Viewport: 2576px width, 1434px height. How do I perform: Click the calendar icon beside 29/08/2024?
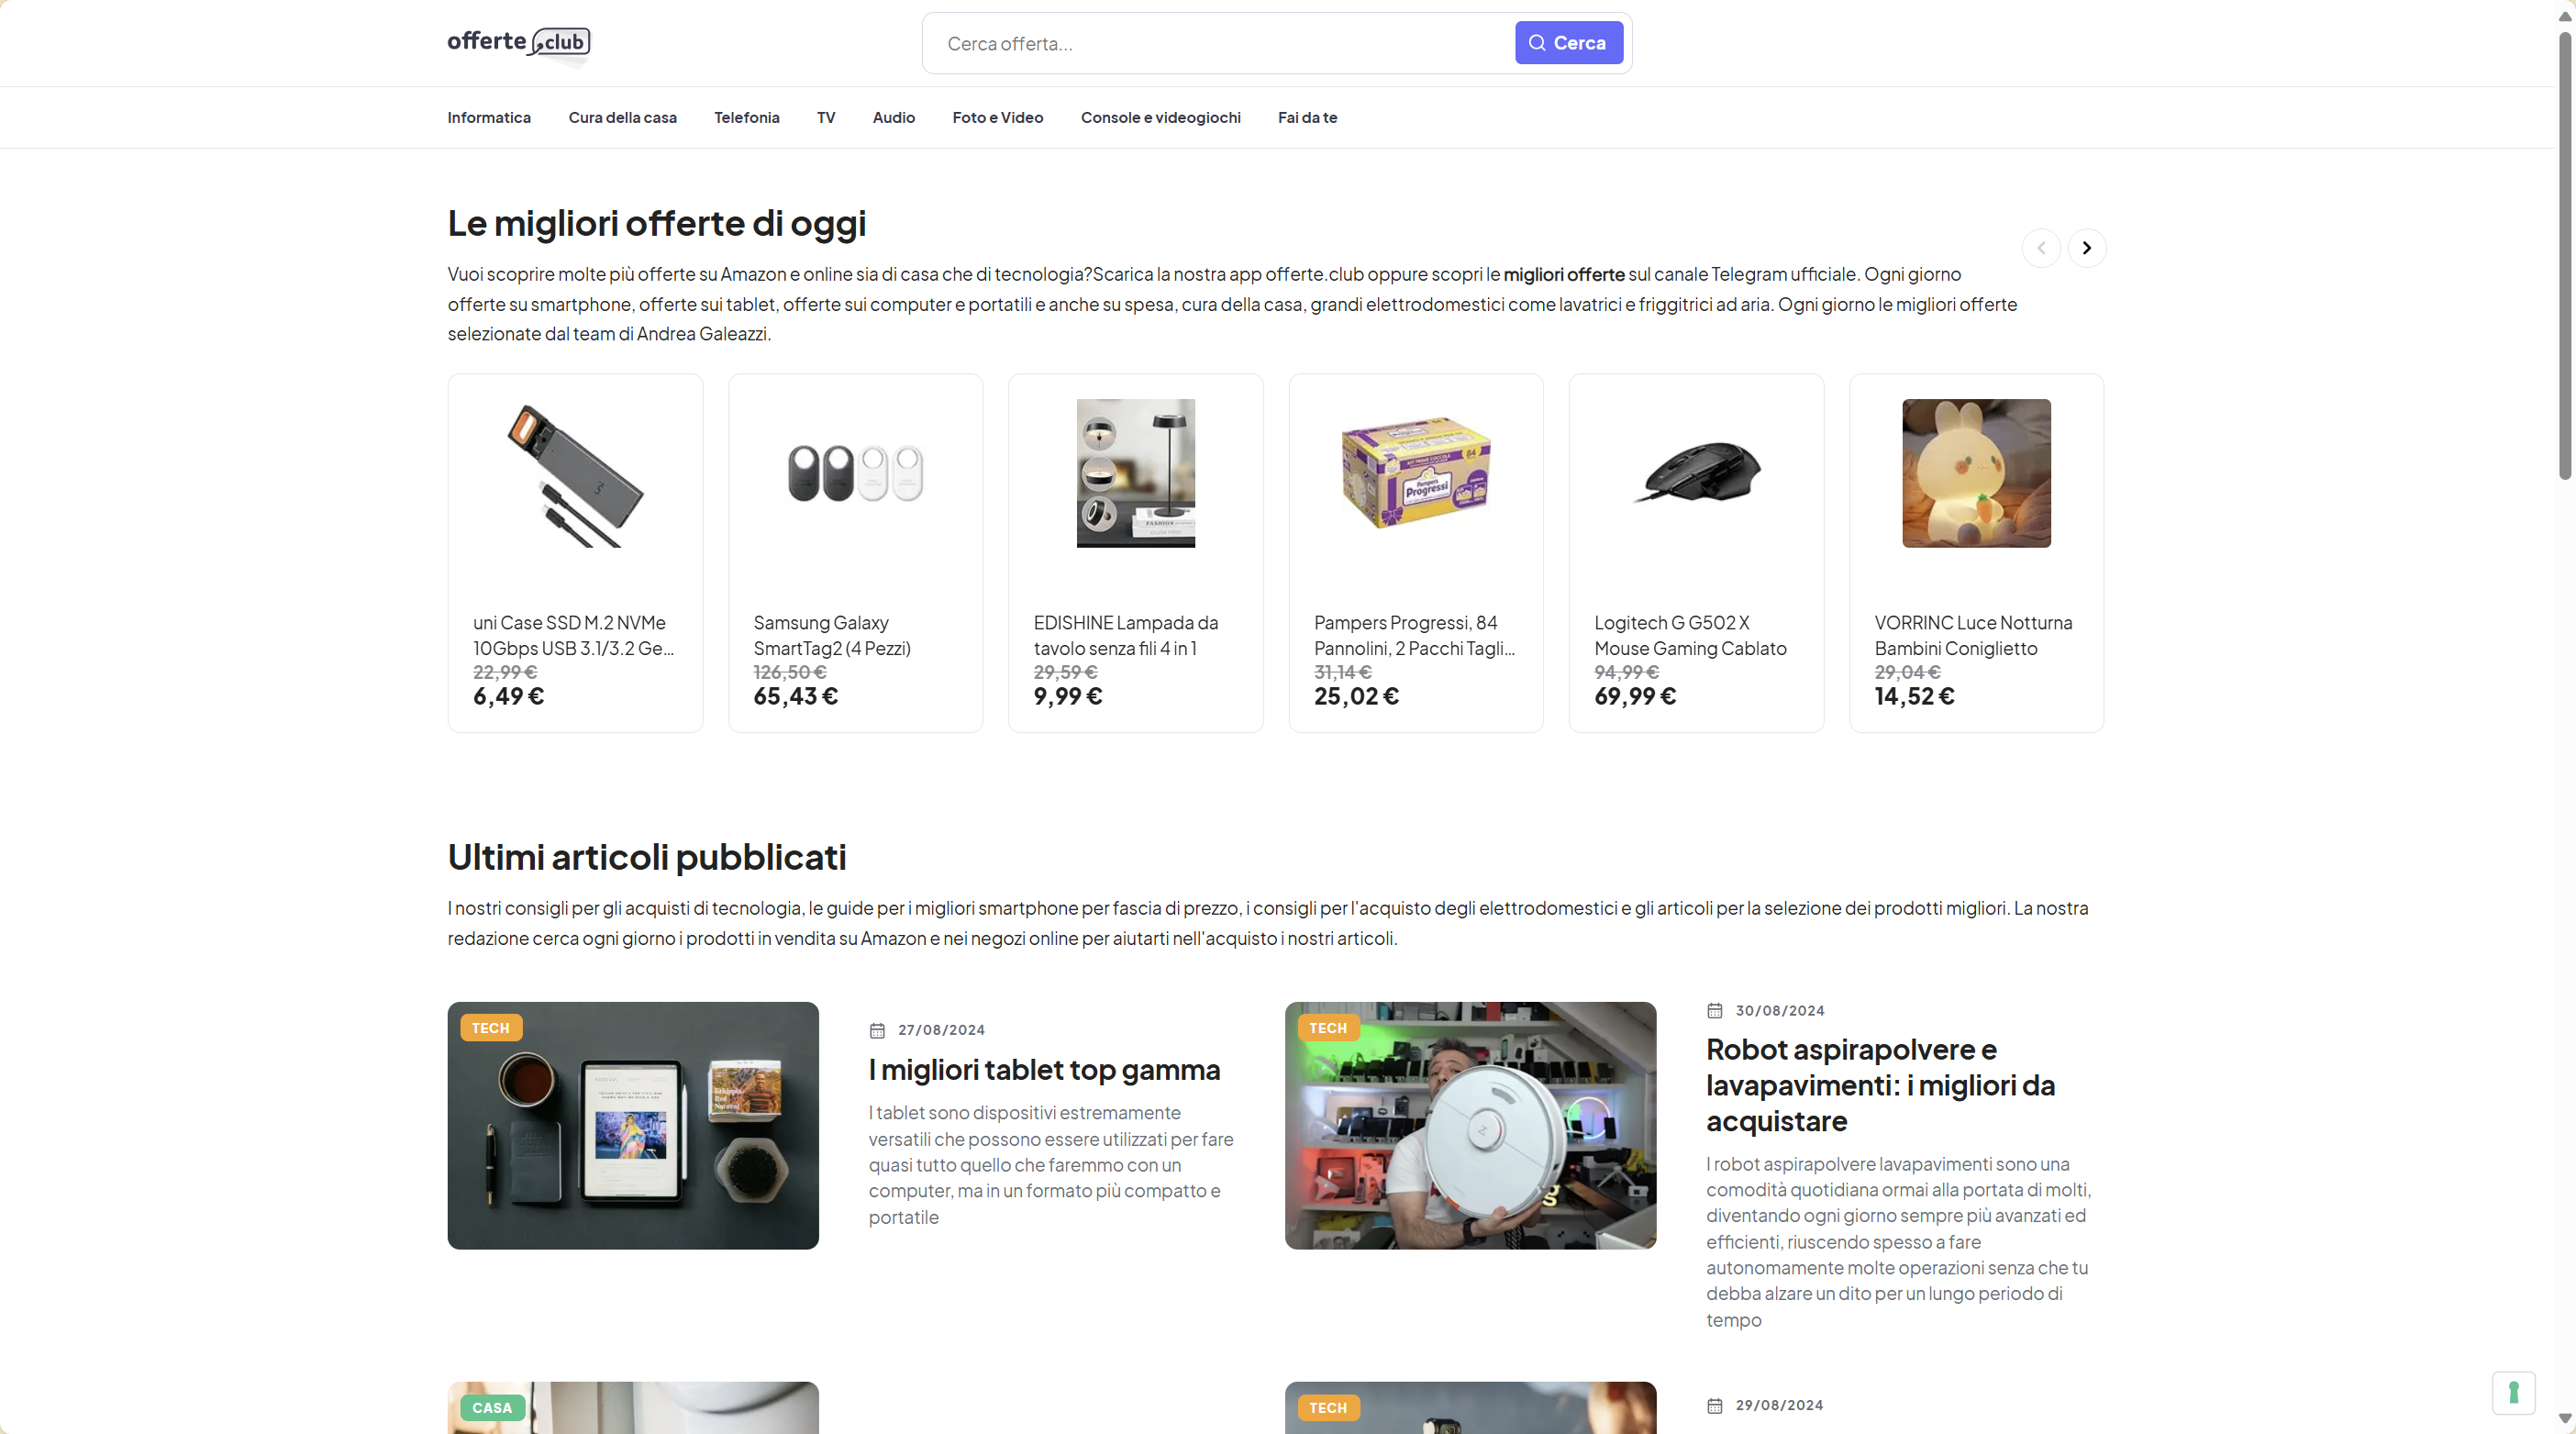pos(1715,1406)
